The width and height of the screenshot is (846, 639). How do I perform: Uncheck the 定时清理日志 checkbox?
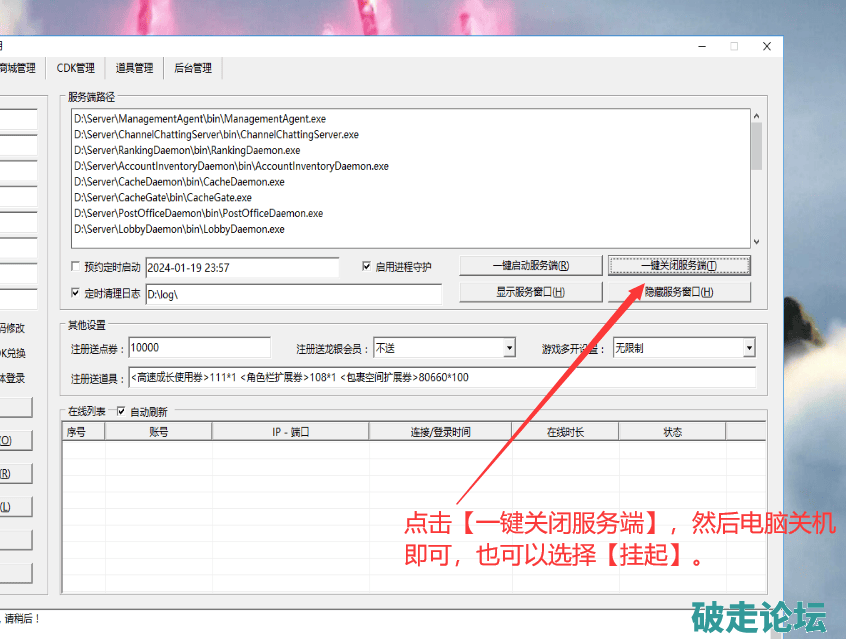tap(77, 294)
